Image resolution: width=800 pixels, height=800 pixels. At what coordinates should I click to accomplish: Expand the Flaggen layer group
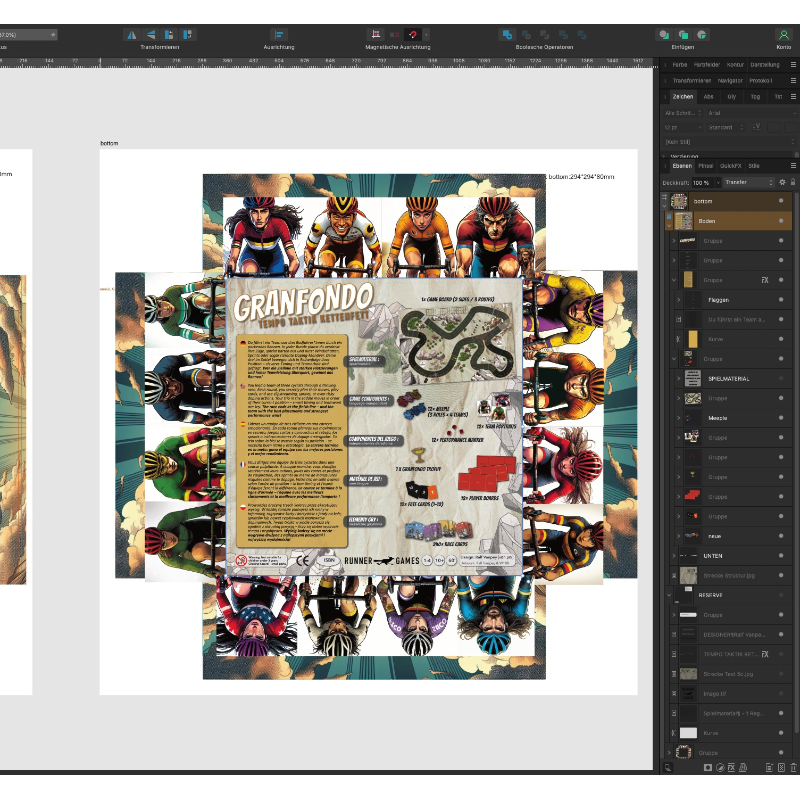point(679,300)
